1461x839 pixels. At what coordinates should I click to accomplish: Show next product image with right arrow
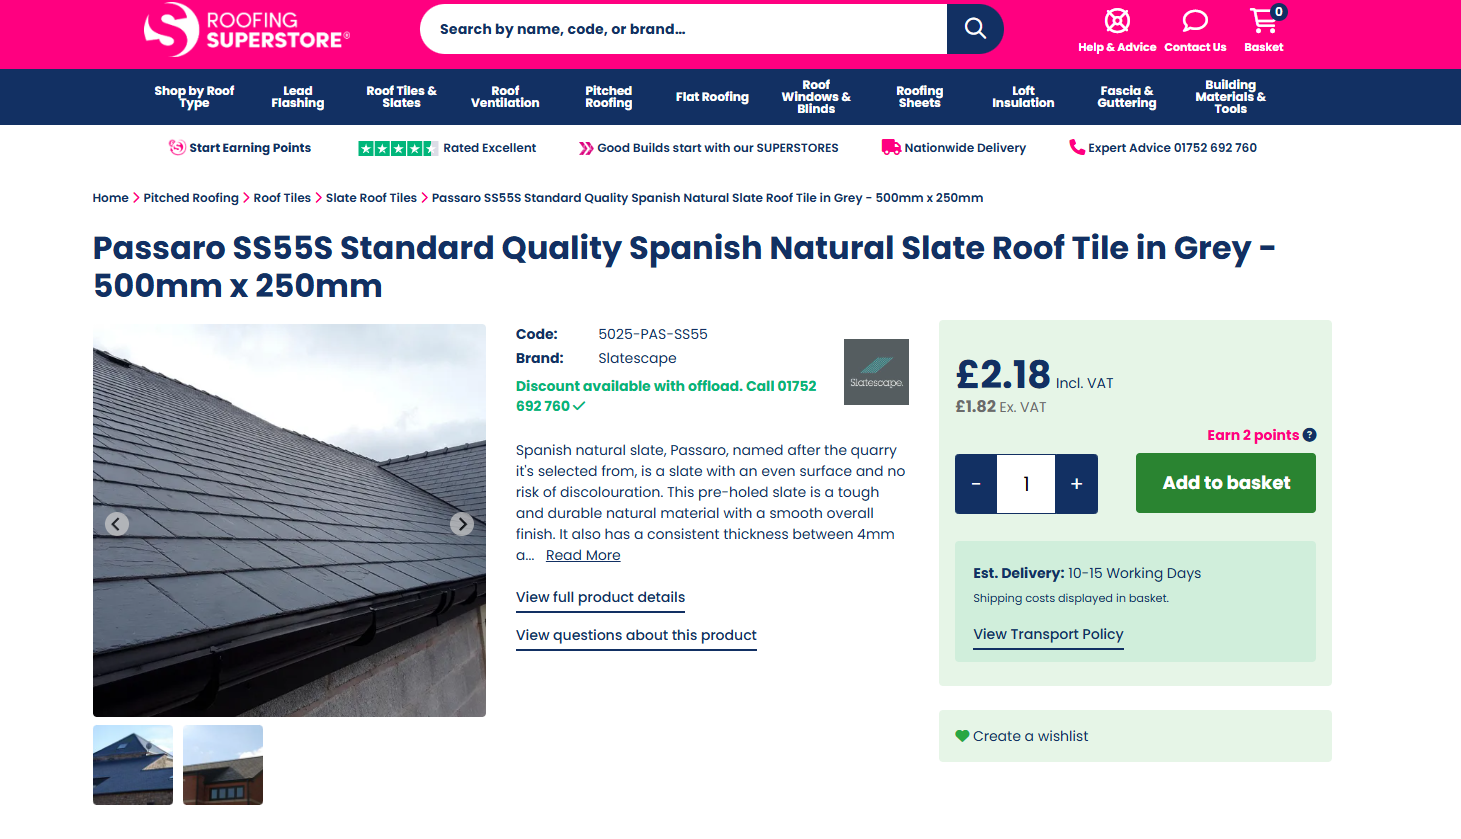click(461, 524)
